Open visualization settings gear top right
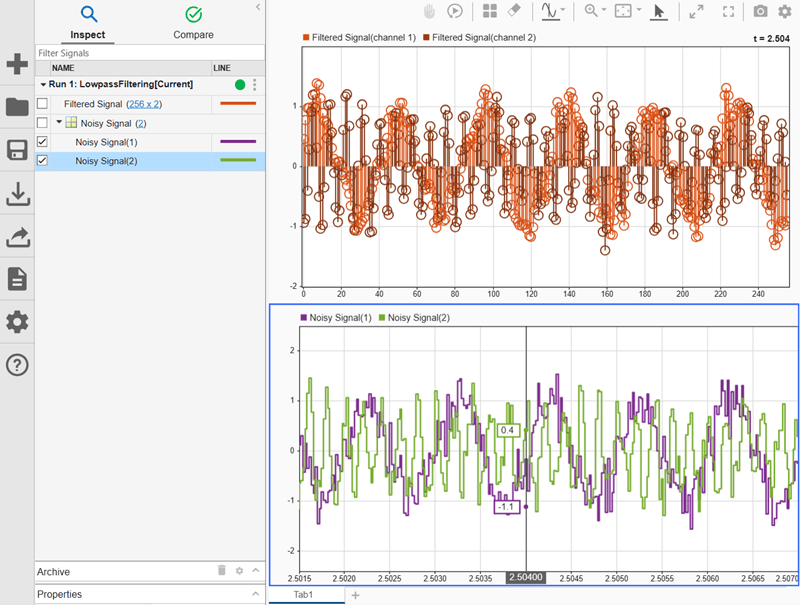Viewport: 800px width, 605px height. 785,11
